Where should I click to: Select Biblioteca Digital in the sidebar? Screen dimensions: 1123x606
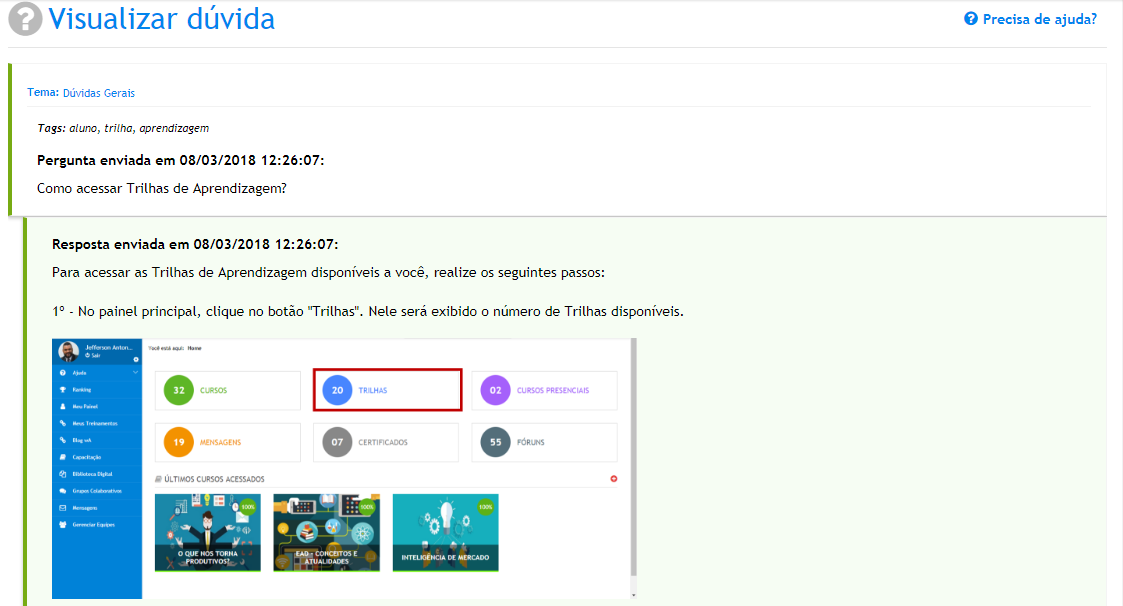95,474
